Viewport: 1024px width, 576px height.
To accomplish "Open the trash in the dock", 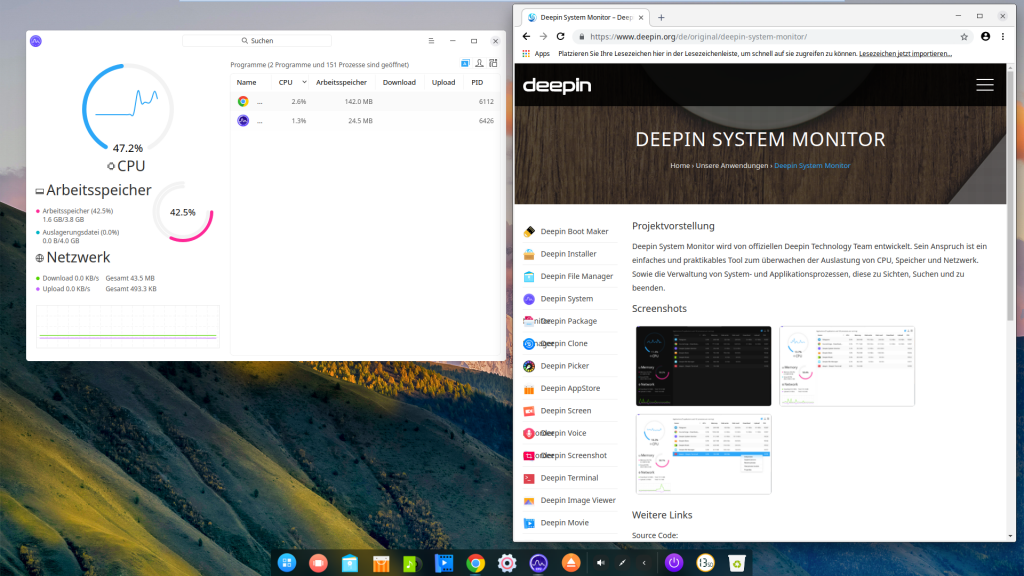I will pyautogui.click(x=736, y=563).
